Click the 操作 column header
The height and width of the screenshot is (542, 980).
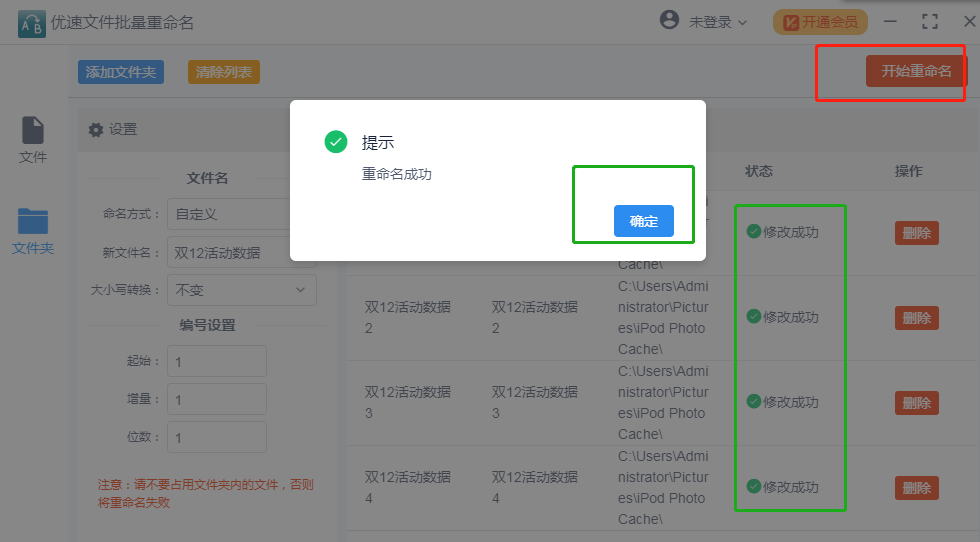[909, 171]
